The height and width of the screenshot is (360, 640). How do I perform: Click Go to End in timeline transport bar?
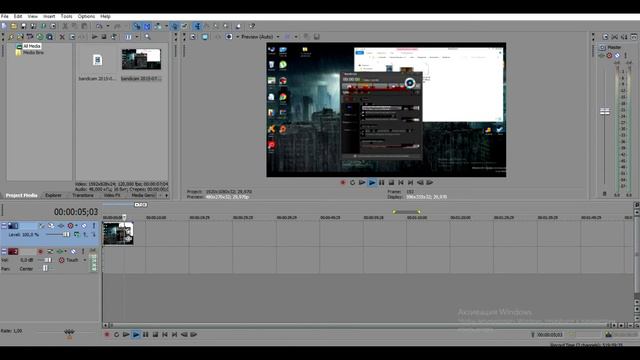(174, 334)
